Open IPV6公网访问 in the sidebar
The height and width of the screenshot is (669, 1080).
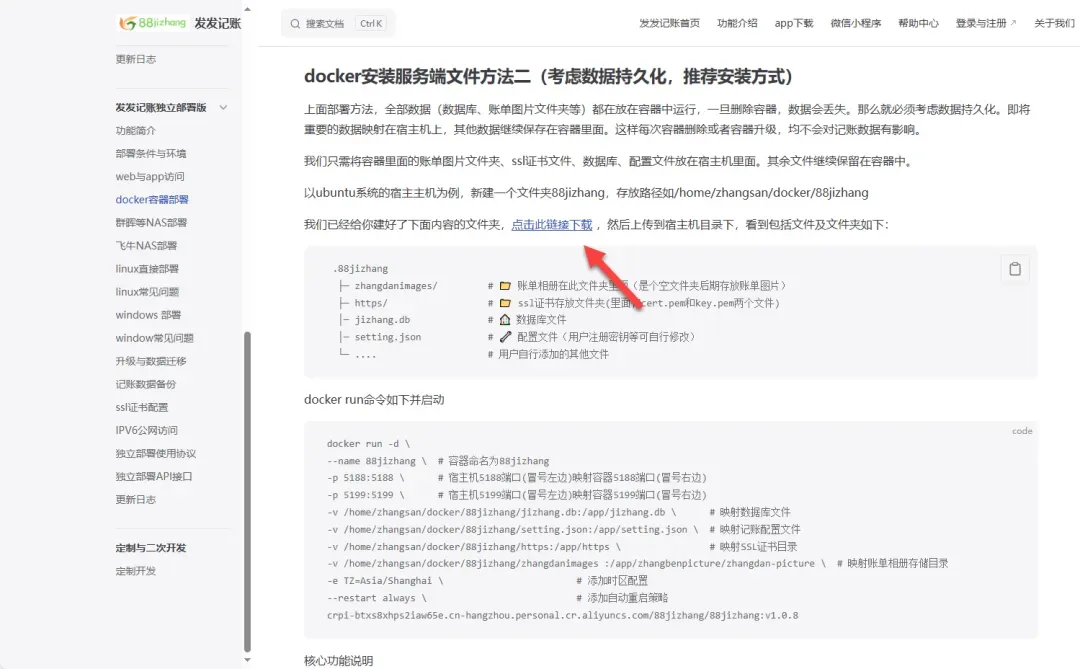pos(147,431)
